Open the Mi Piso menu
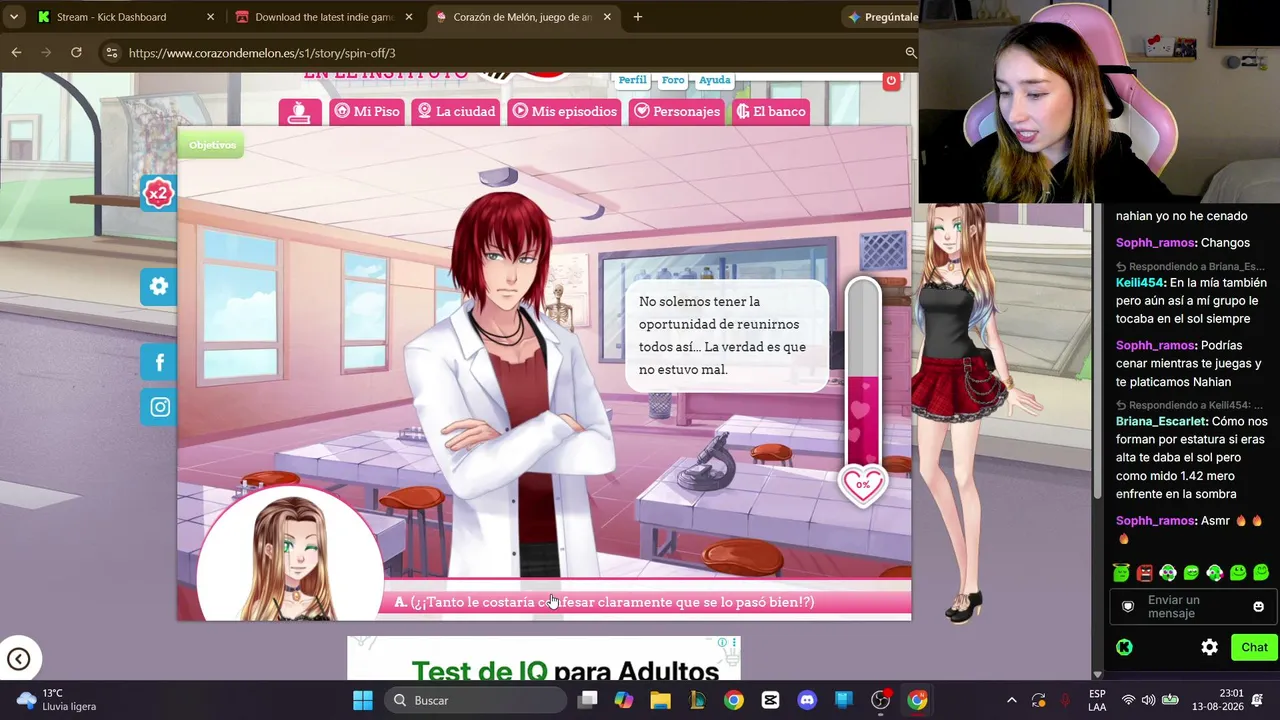The width and height of the screenshot is (1280, 720). (367, 111)
